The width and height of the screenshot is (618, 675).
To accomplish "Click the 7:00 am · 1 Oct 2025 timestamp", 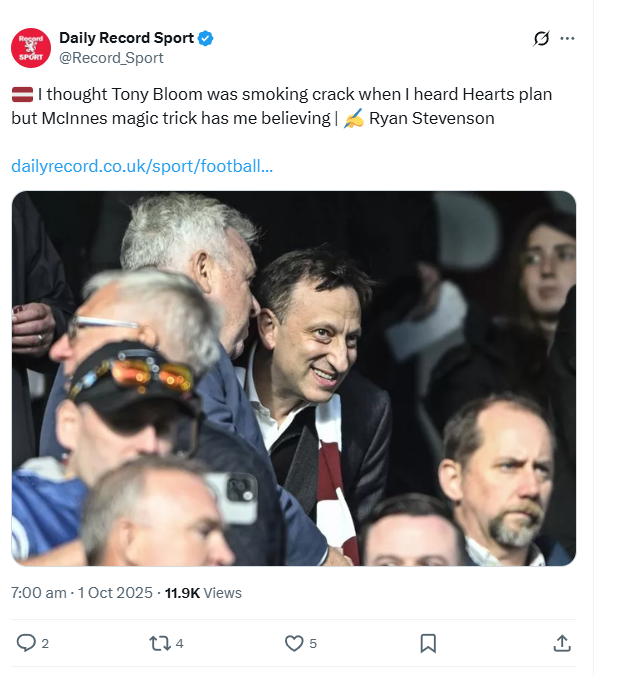I will coord(82,593).
